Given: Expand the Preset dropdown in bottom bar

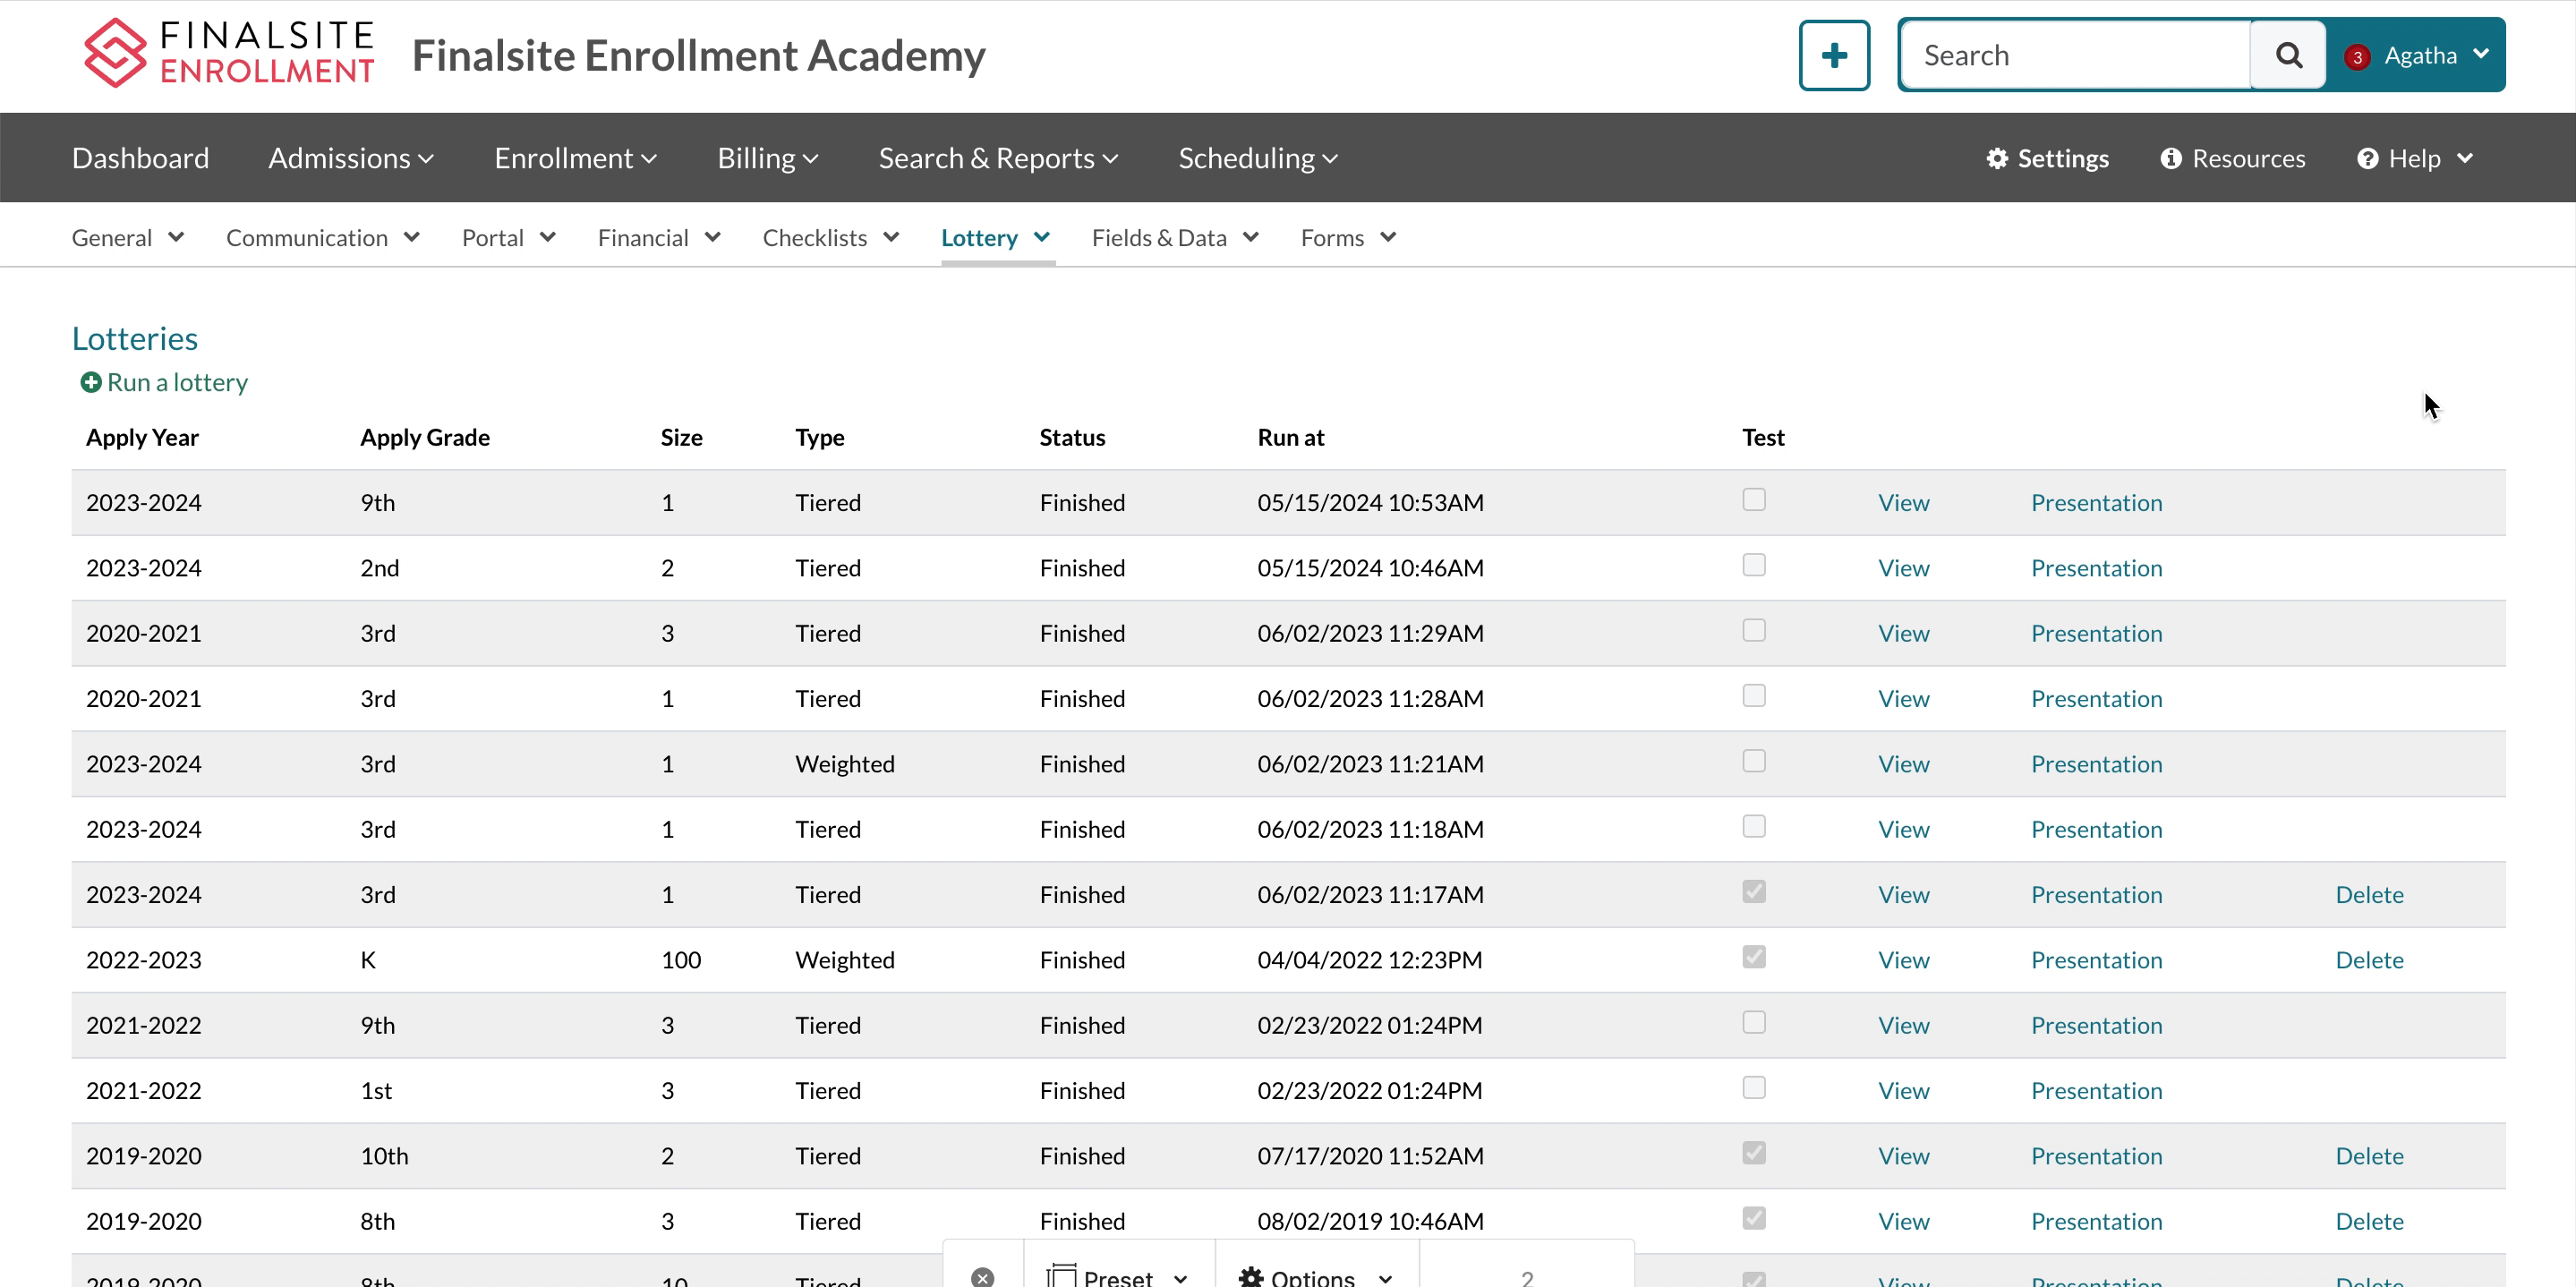Looking at the screenshot, I should pyautogui.click(x=1118, y=1277).
